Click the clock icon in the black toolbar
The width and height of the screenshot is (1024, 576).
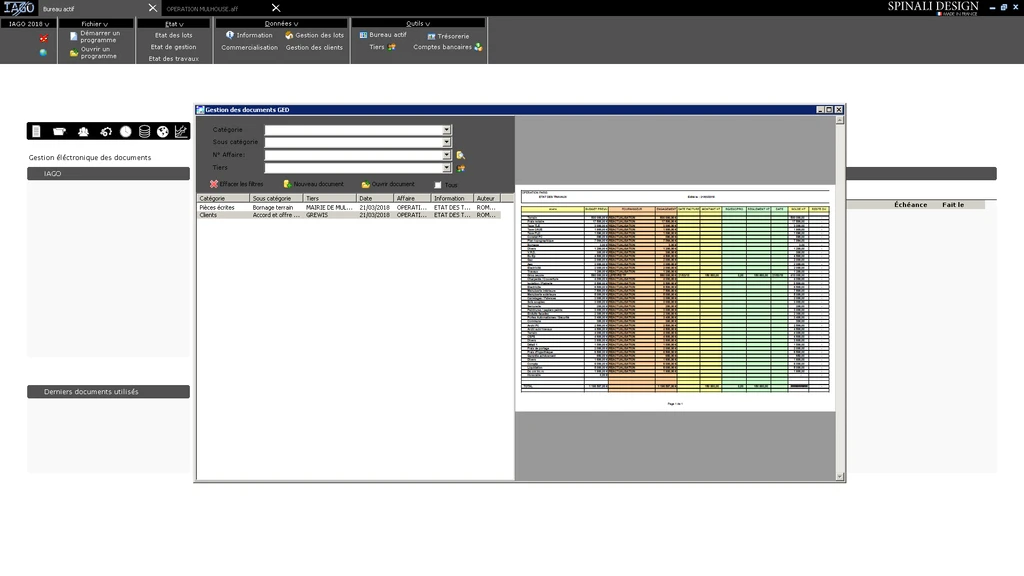(x=125, y=131)
